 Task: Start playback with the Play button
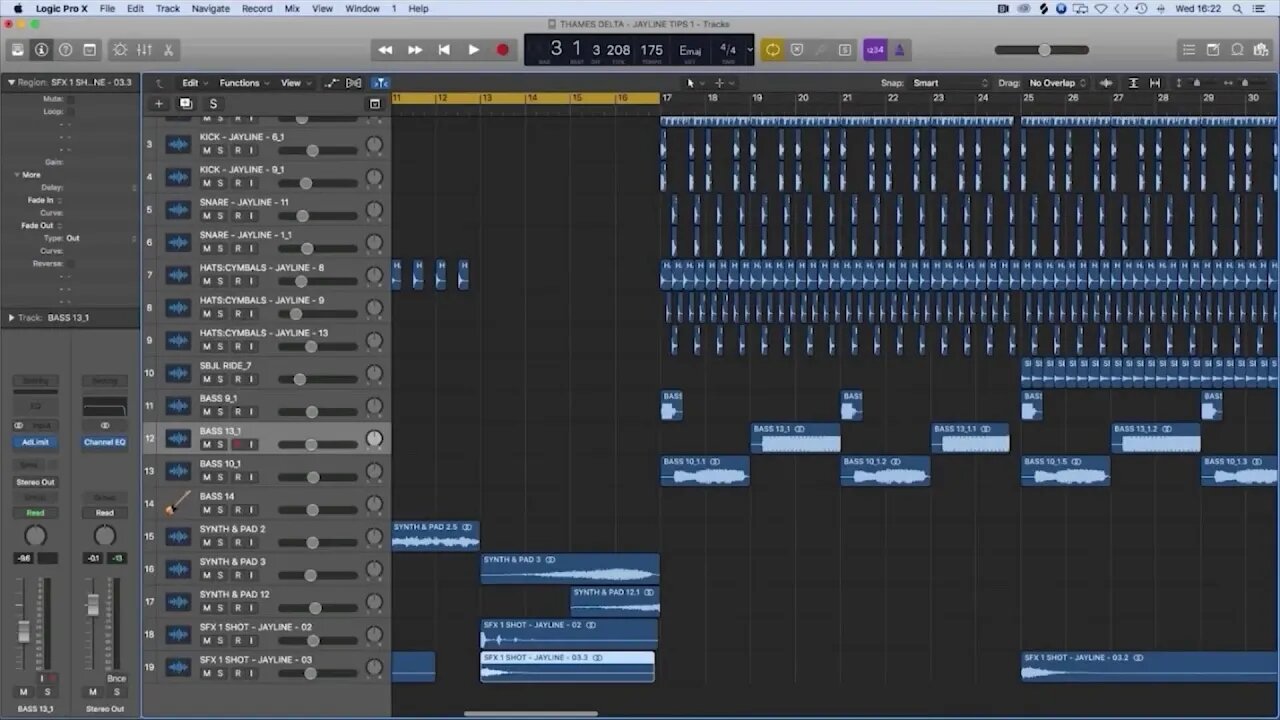click(x=474, y=50)
